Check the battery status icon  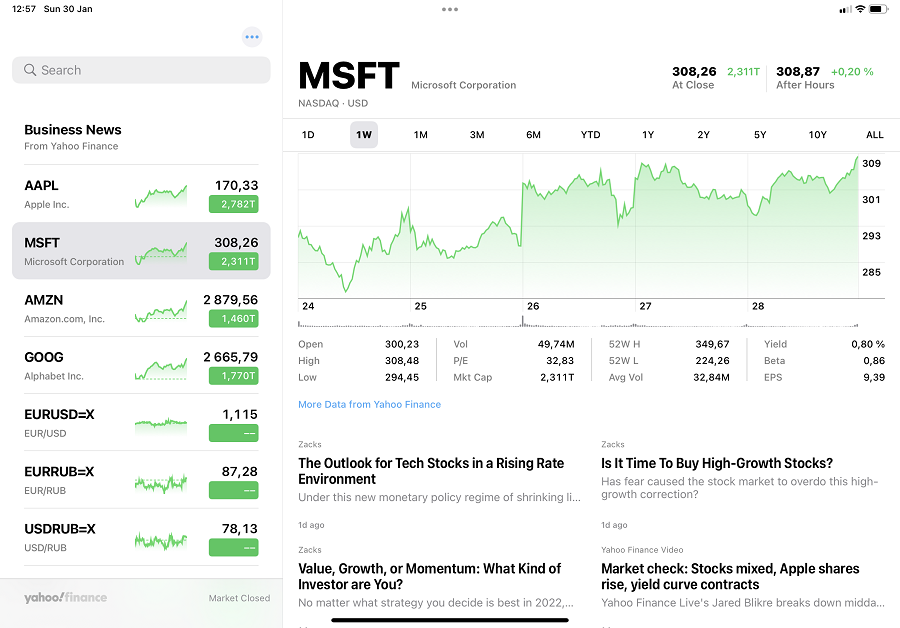click(879, 9)
